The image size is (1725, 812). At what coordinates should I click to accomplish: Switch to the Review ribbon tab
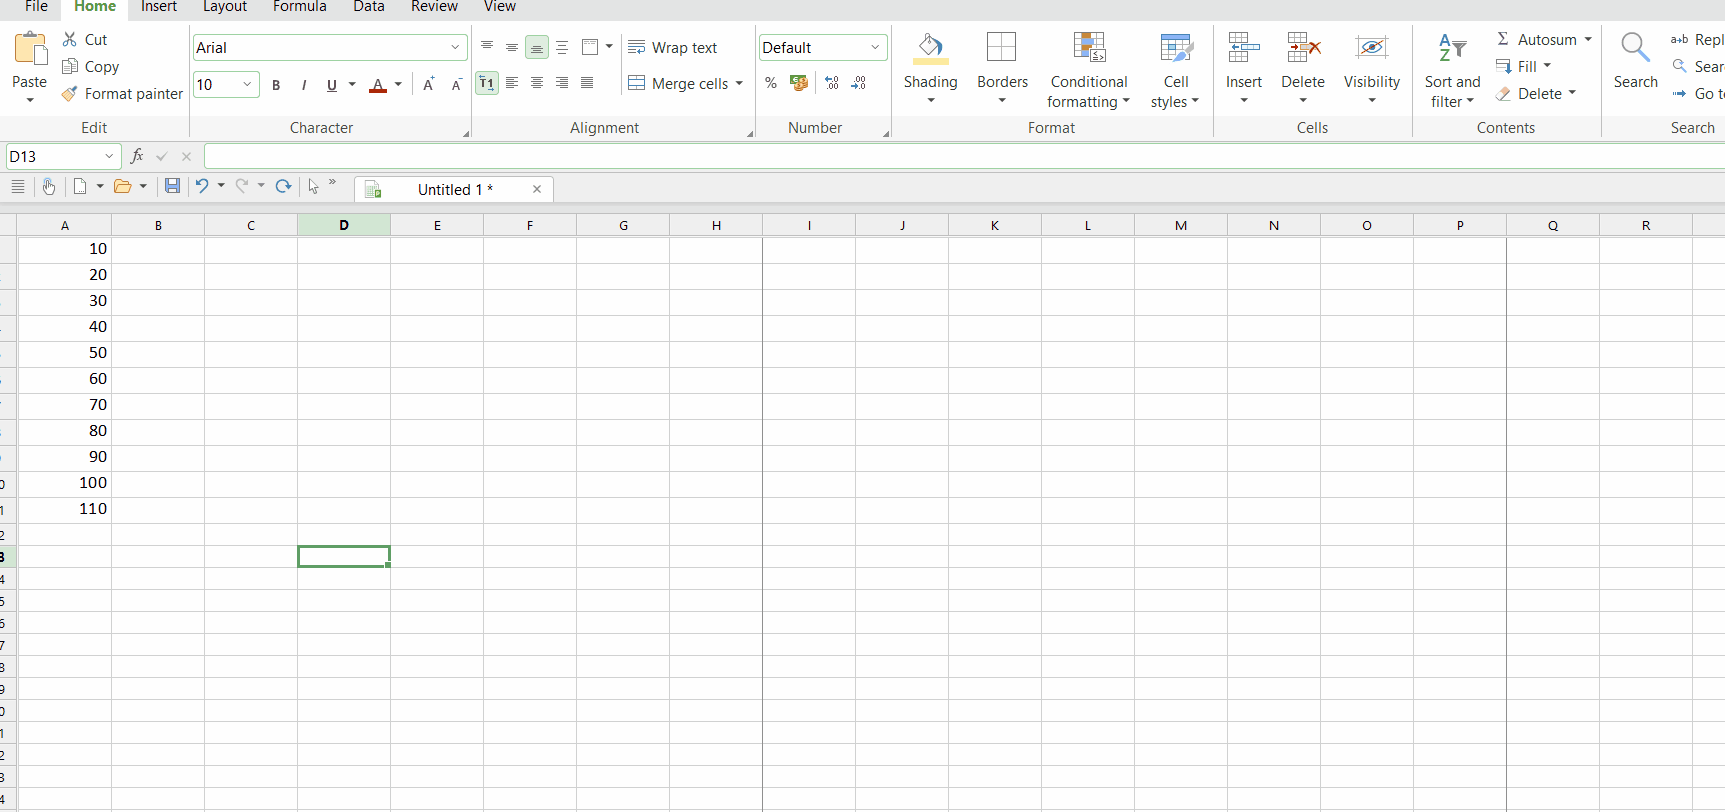point(434,7)
